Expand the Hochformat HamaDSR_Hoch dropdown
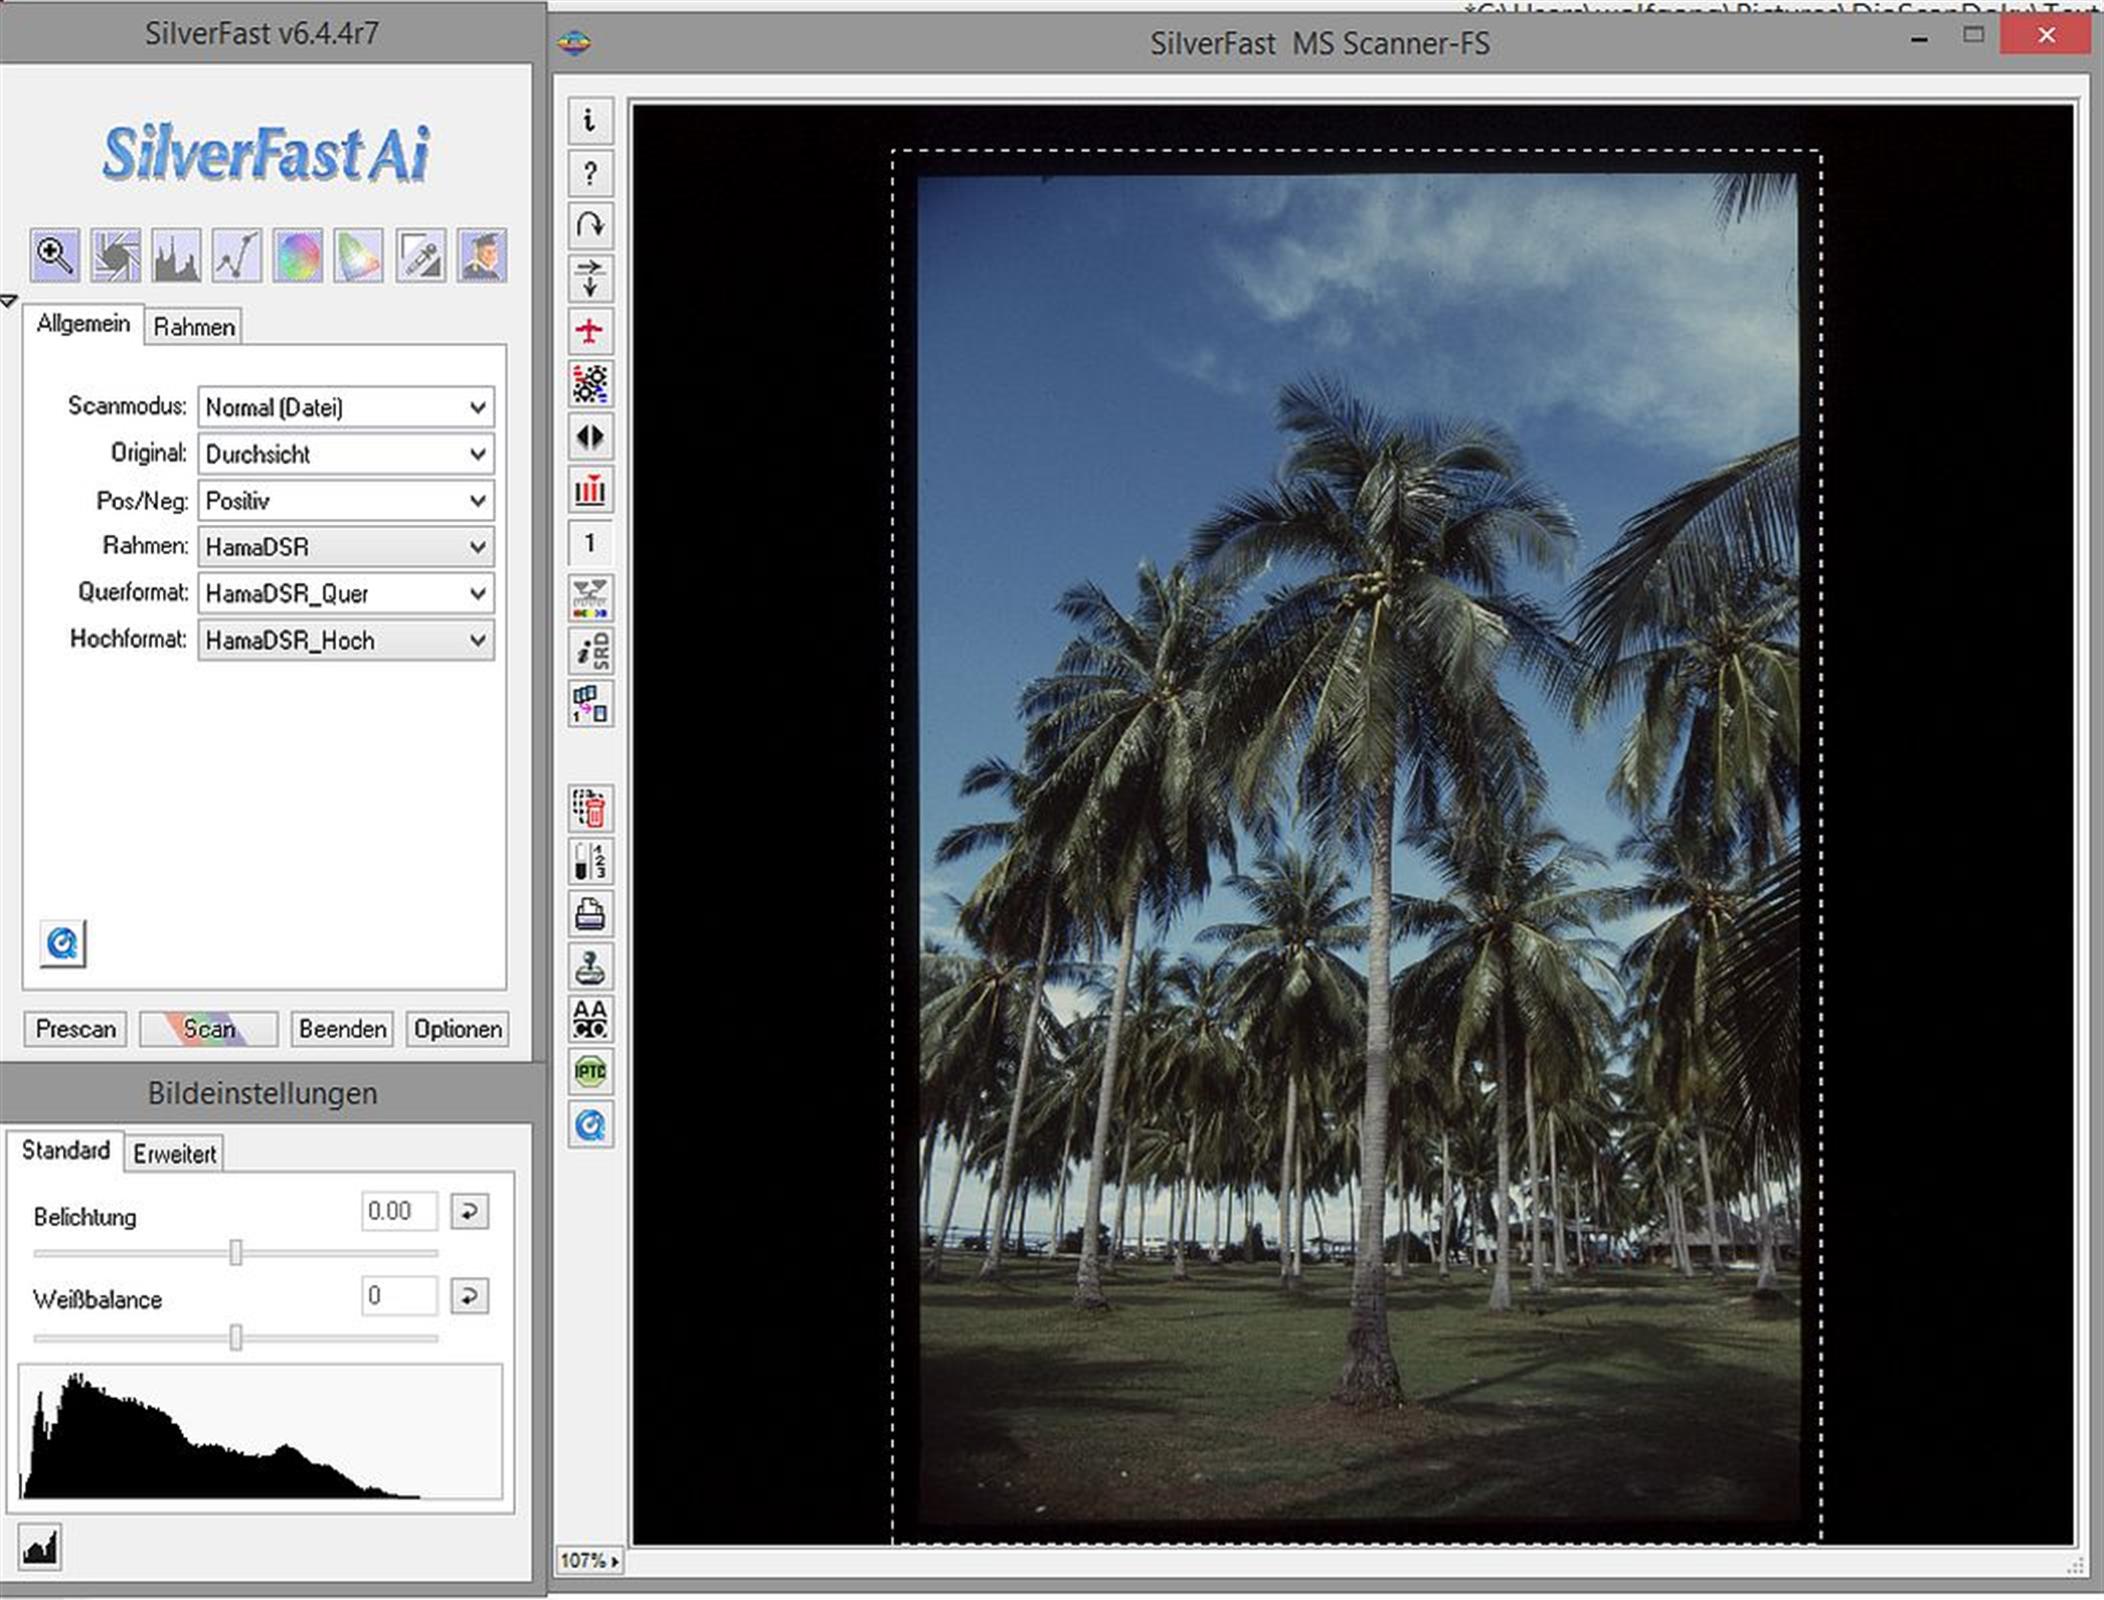The height and width of the screenshot is (1600, 2104). 345,640
